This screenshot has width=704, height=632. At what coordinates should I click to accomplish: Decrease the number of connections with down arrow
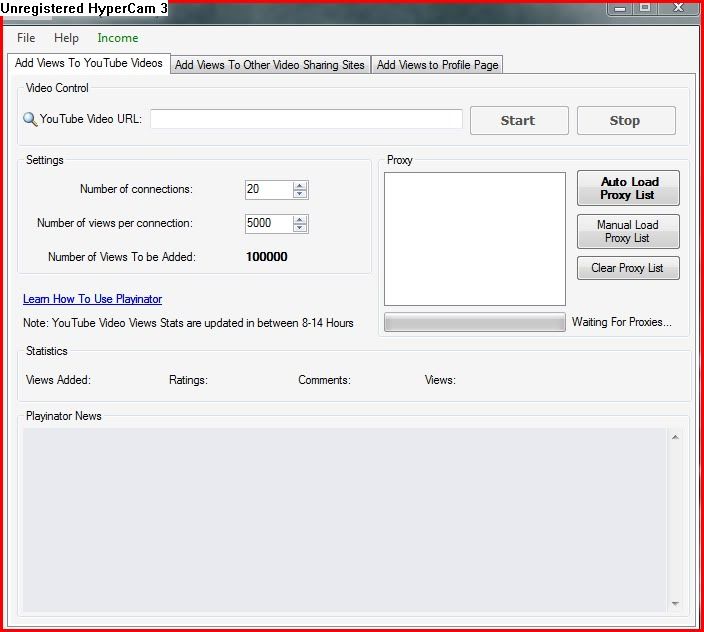click(300, 194)
